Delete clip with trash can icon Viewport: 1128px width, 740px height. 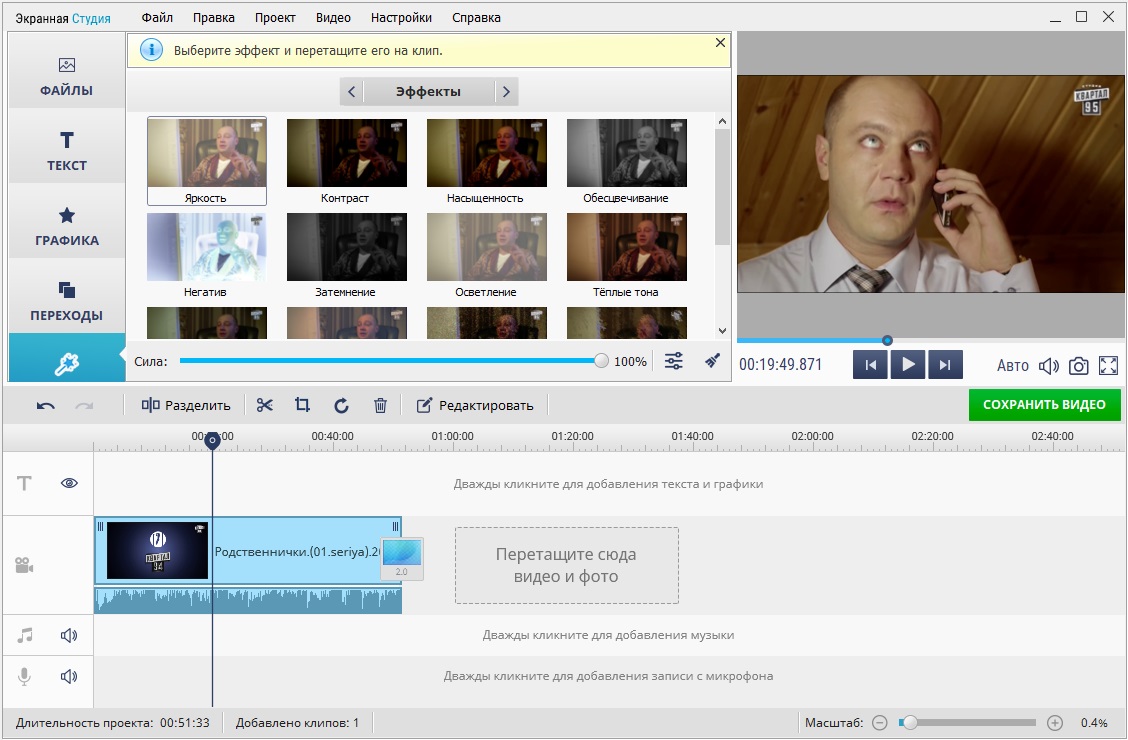click(x=380, y=405)
